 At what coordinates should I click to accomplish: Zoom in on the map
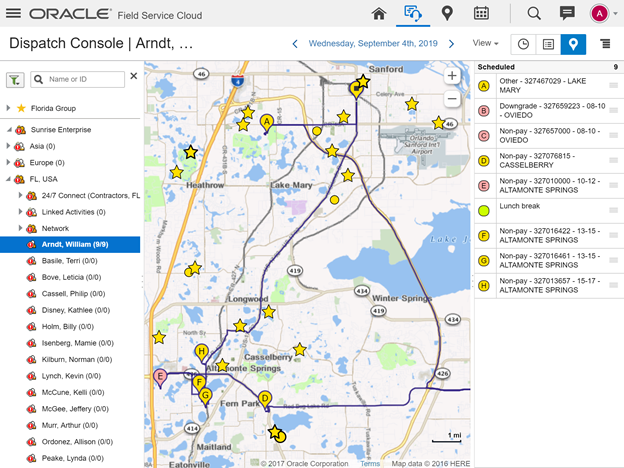(x=452, y=76)
